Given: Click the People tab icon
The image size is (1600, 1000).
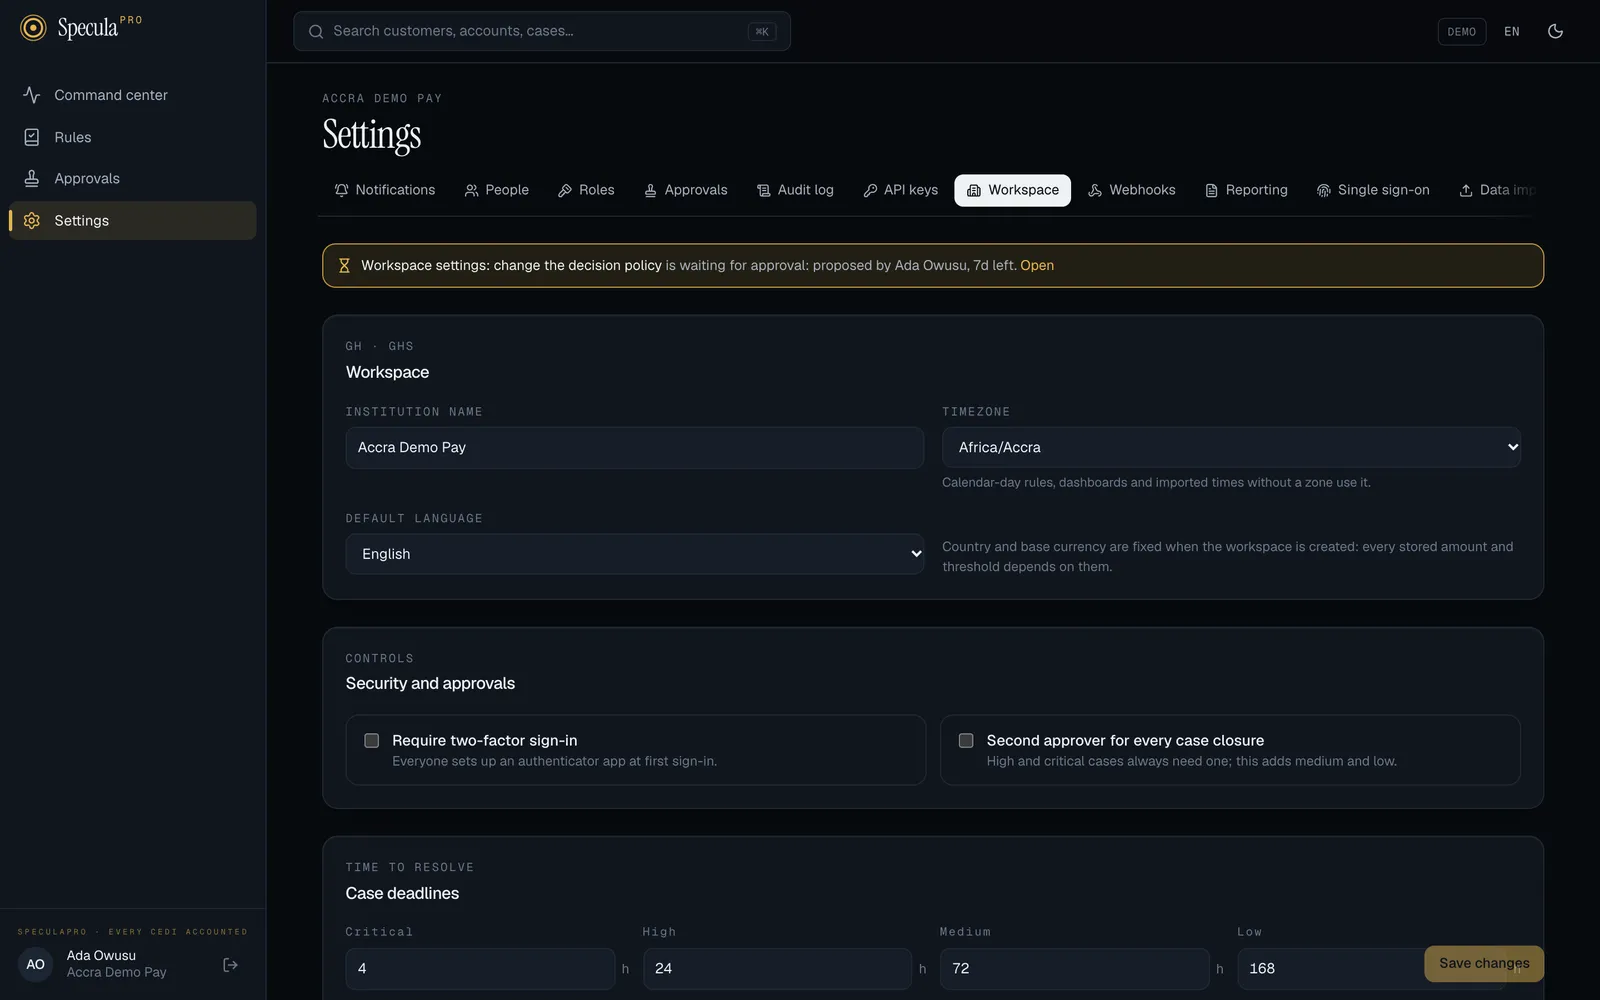Looking at the screenshot, I should pos(471,190).
